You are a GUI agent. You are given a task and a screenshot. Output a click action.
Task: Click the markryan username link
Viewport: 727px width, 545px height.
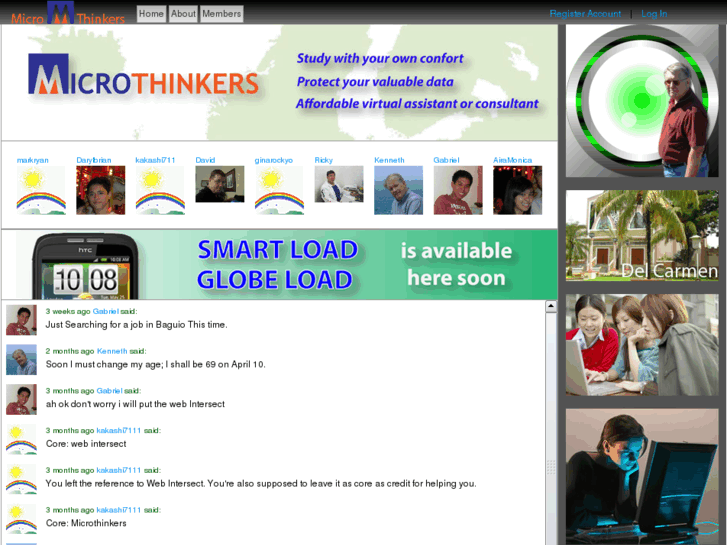(32, 160)
